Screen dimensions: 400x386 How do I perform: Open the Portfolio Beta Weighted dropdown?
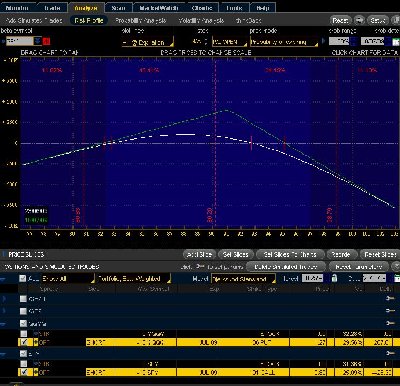click(x=134, y=278)
